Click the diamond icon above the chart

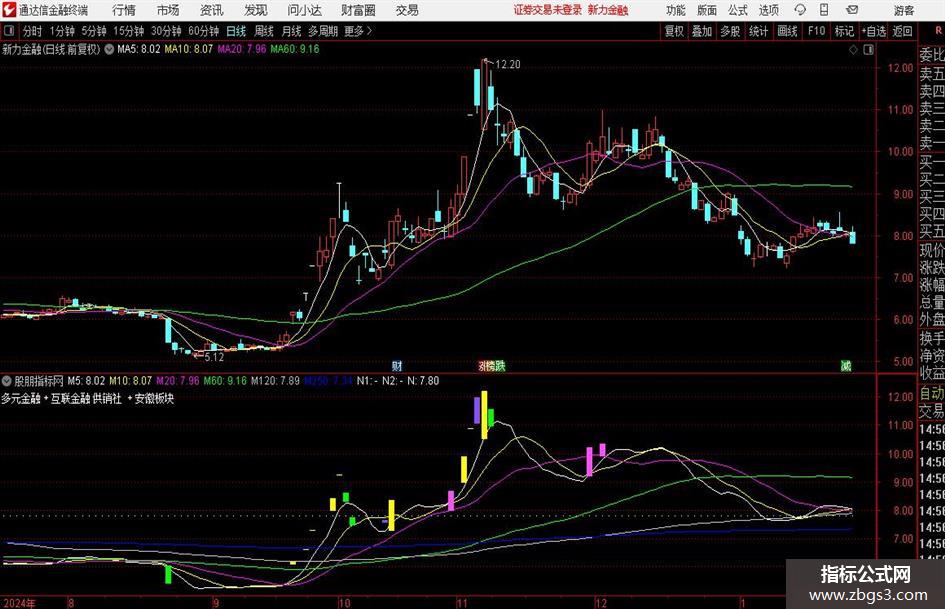click(853, 50)
